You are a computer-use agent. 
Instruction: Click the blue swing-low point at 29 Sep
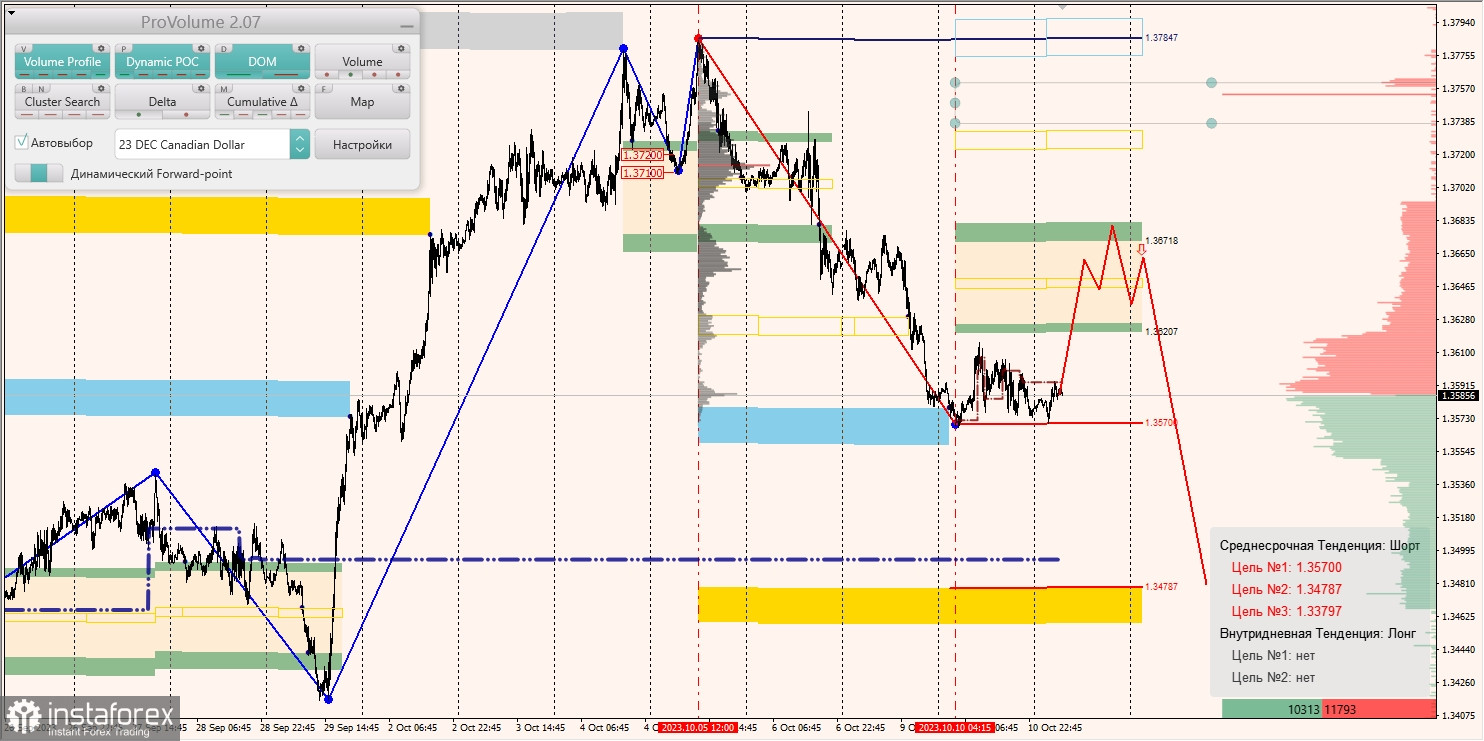pyautogui.click(x=328, y=698)
